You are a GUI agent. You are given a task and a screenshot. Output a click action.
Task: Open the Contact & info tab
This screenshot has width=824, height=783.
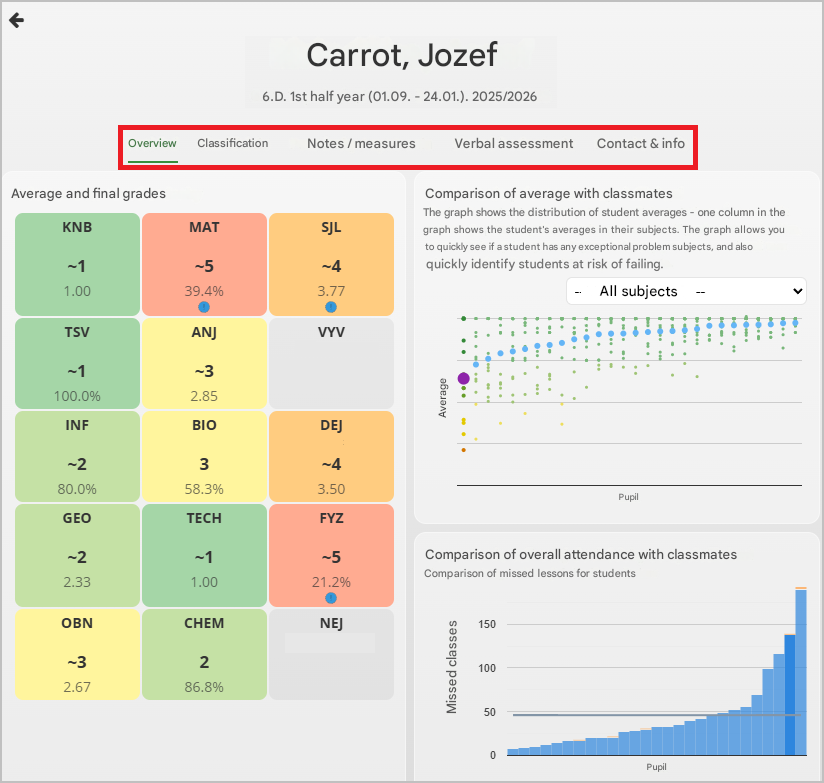pos(641,144)
